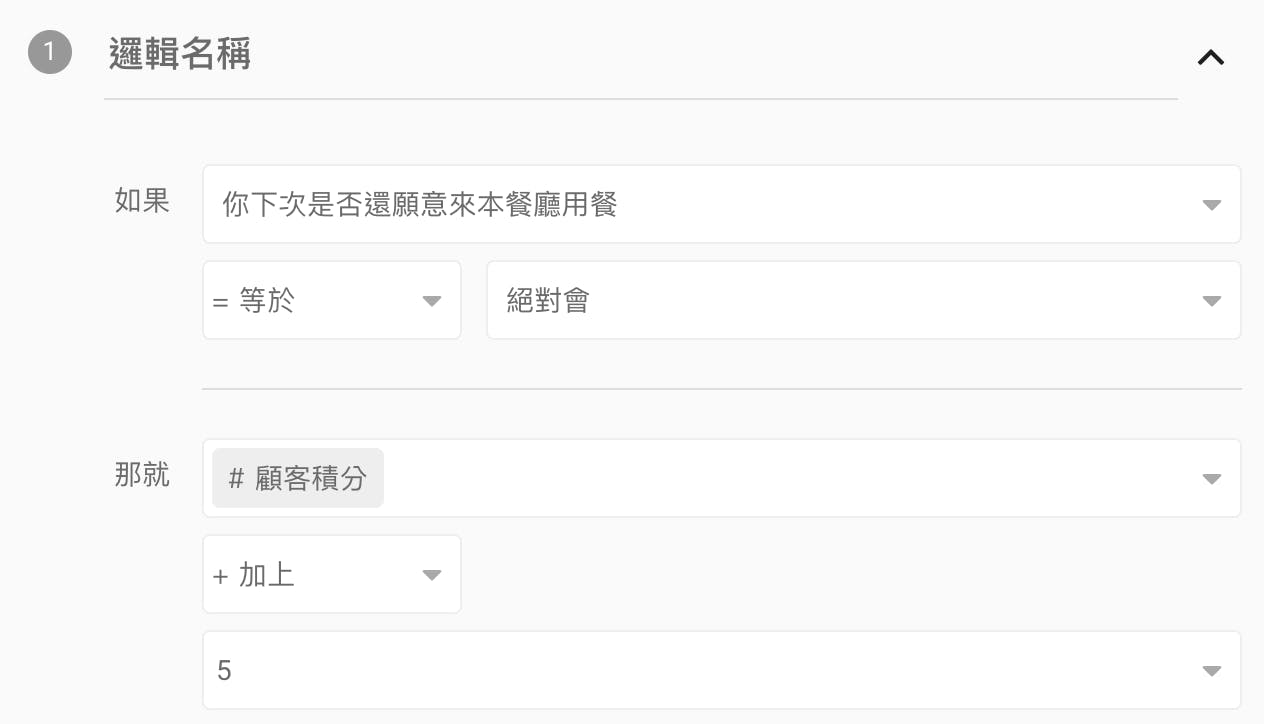
Task: Open the 你下次是否還願意來本餐廳用餐 question dropdown
Action: click(x=700, y=205)
